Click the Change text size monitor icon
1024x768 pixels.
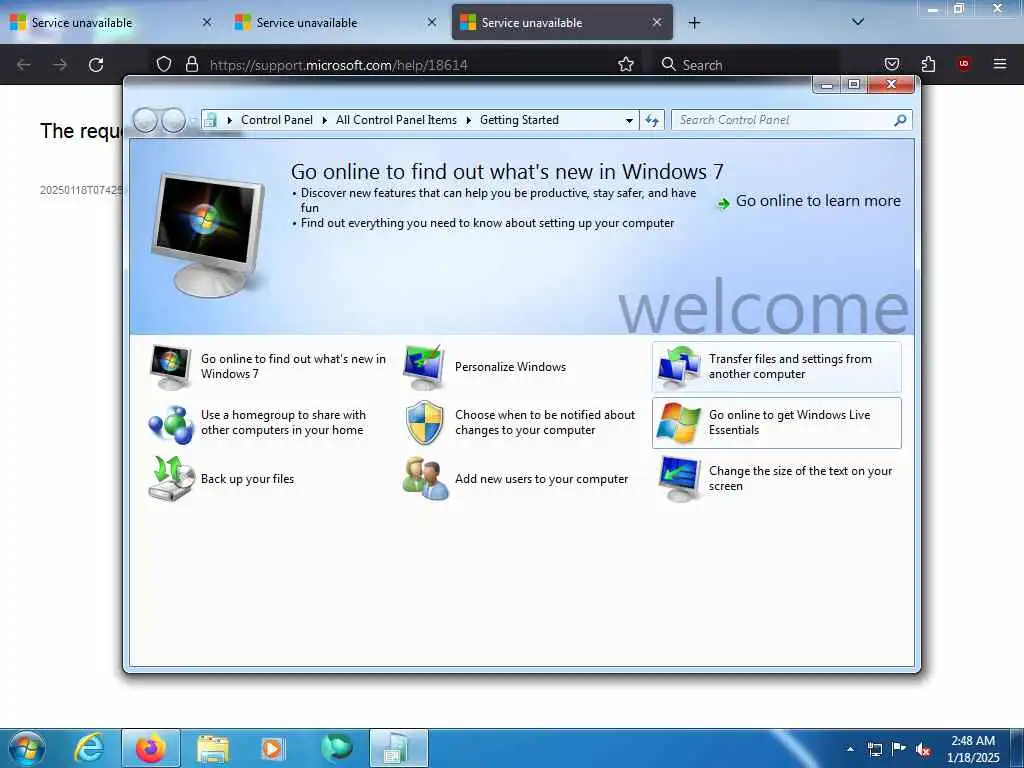pos(679,479)
